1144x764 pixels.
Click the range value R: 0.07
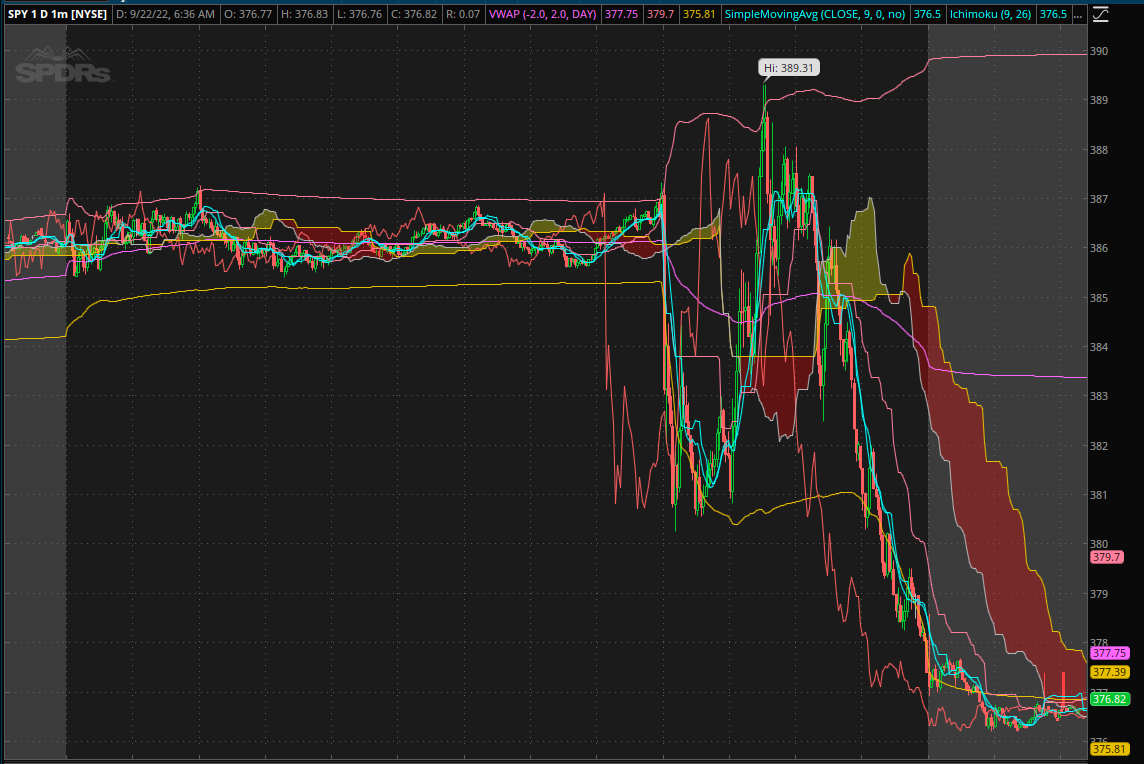click(x=463, y=14)
